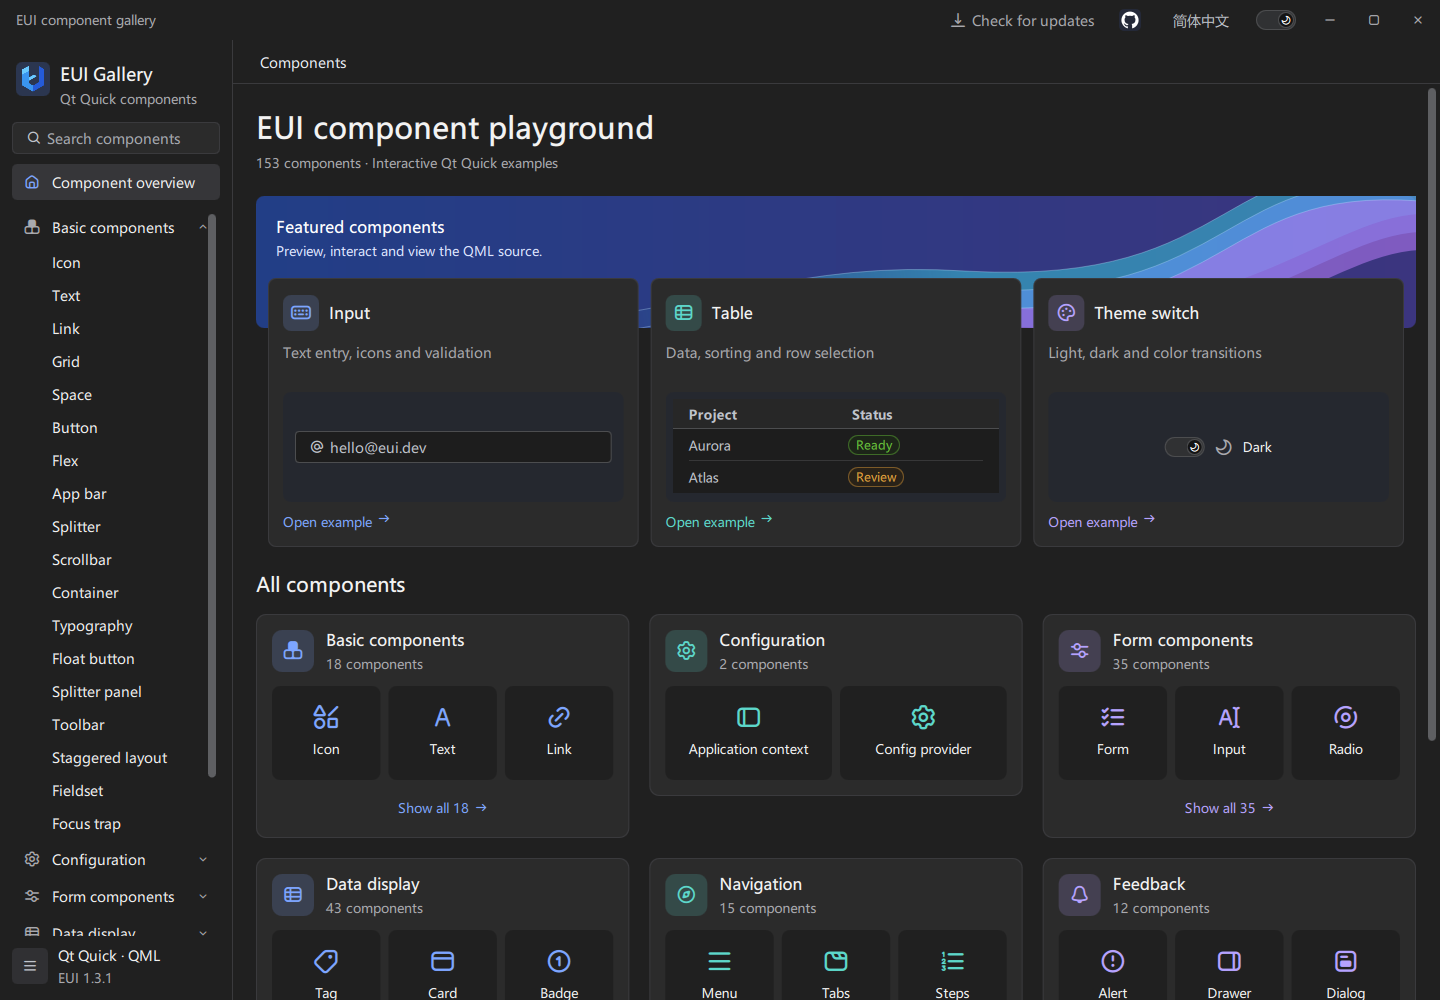Open the Text component tile
This screenshot has width=1440, height=1000.
point(442,733)
